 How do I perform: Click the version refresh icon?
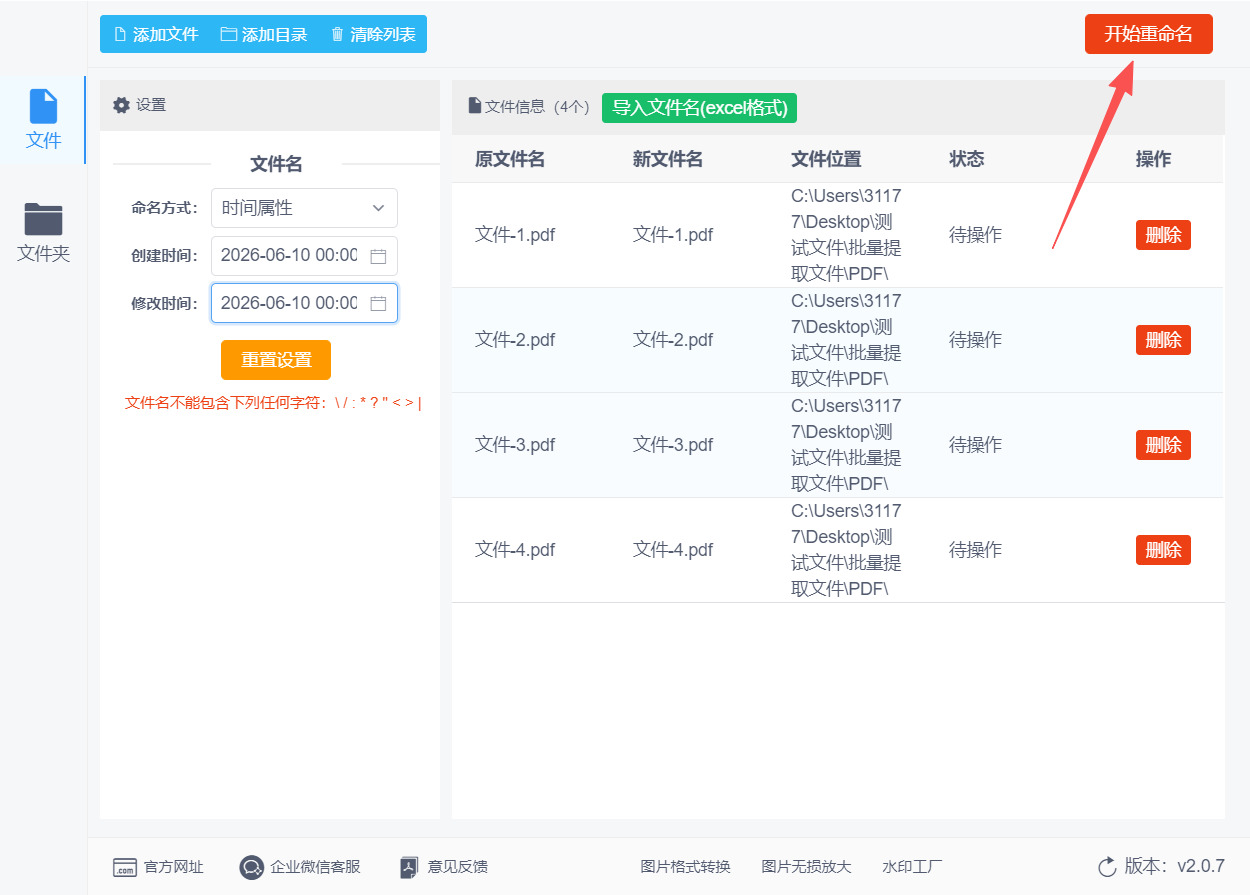point(1107,867)
